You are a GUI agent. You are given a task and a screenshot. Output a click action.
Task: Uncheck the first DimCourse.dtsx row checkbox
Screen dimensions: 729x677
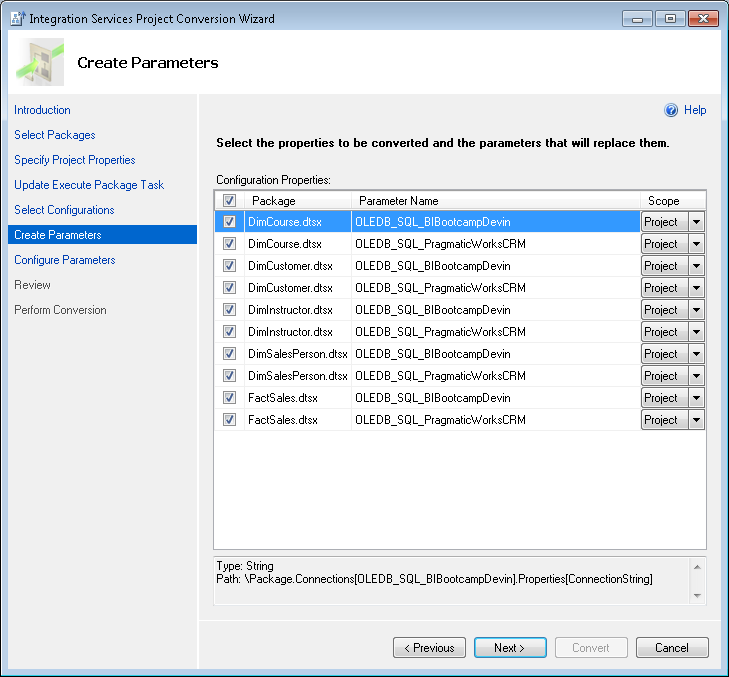click(x=230, y=222)
